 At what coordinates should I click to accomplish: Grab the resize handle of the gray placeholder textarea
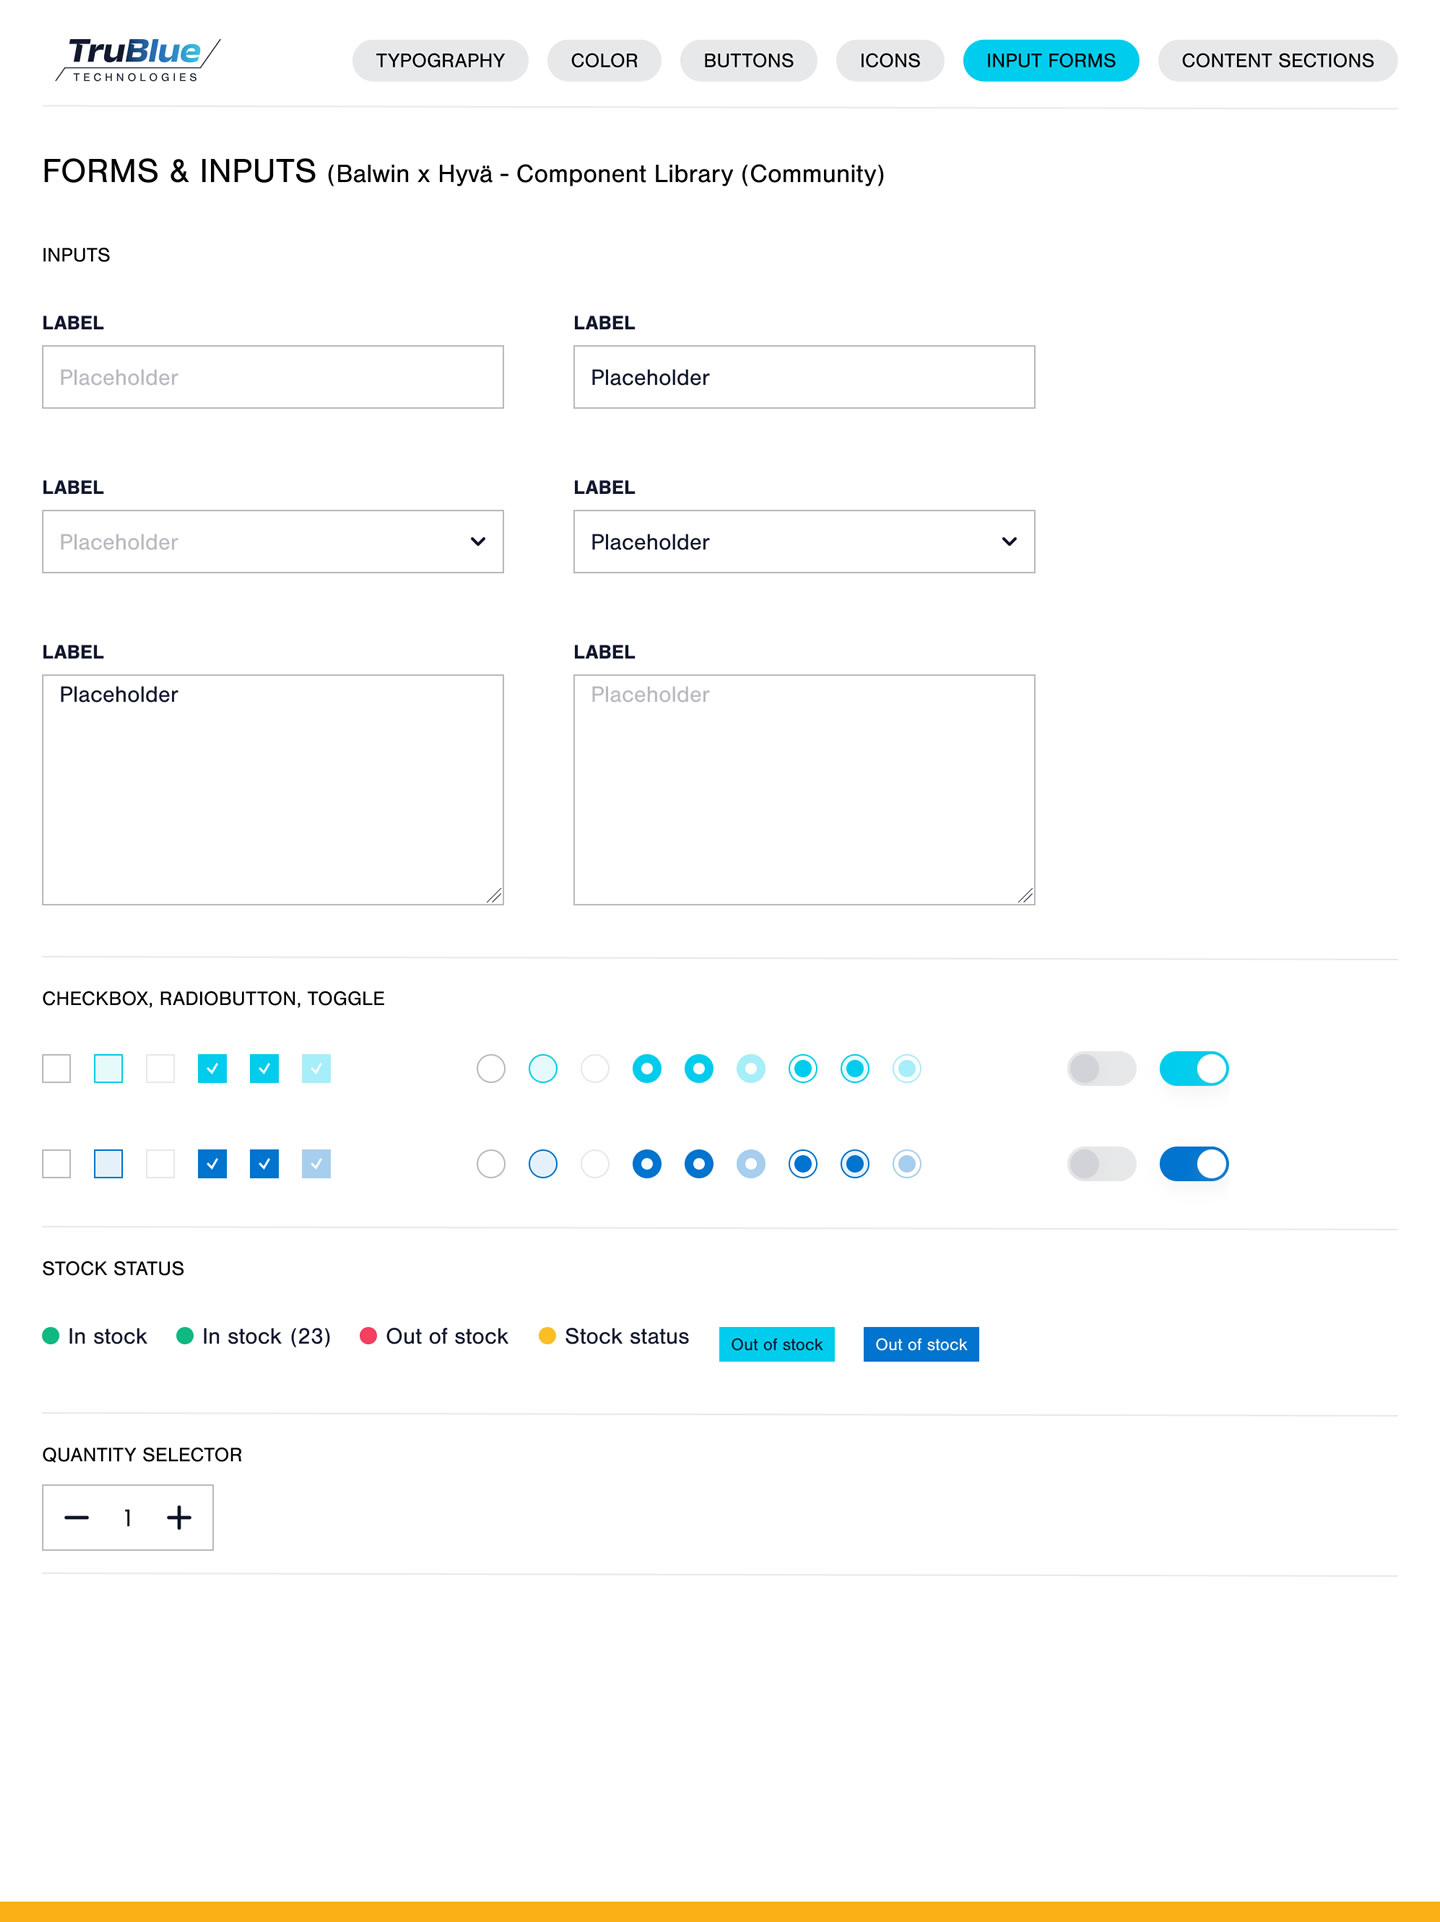pos(1025,896)
